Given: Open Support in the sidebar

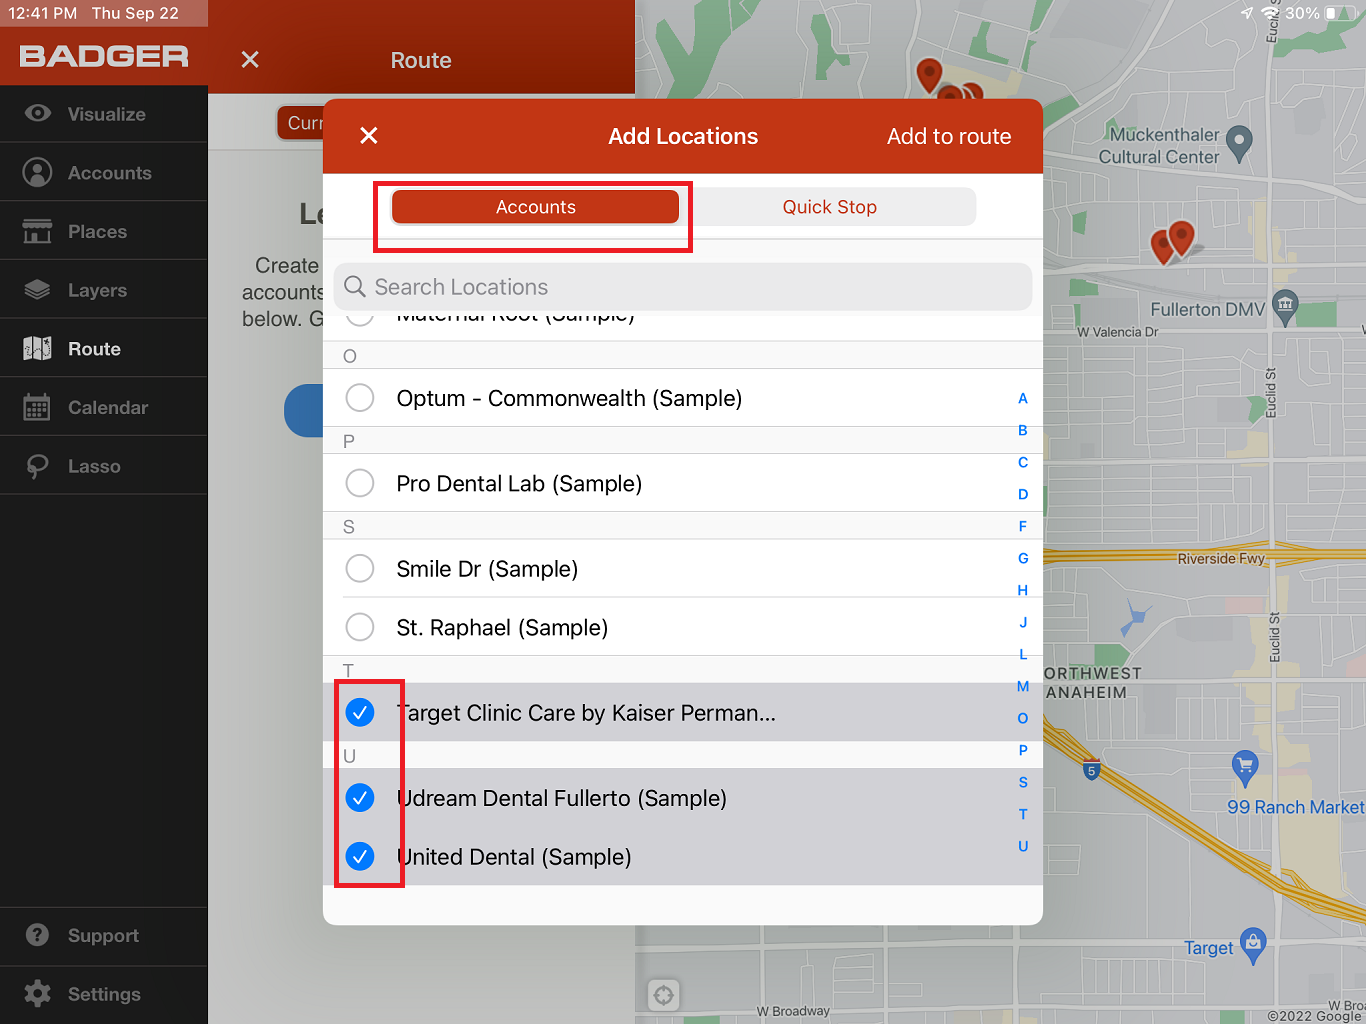Looking at the screenshot, I should (x=103, y=936).
